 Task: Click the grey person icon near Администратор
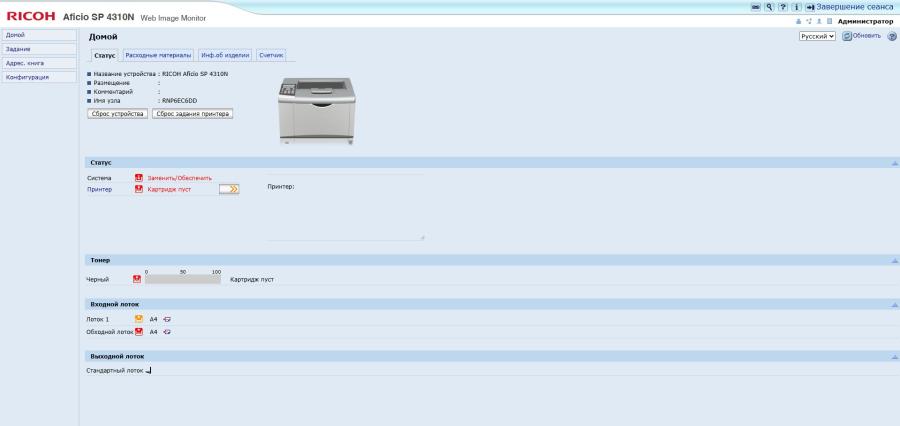(x=819, y=21)
